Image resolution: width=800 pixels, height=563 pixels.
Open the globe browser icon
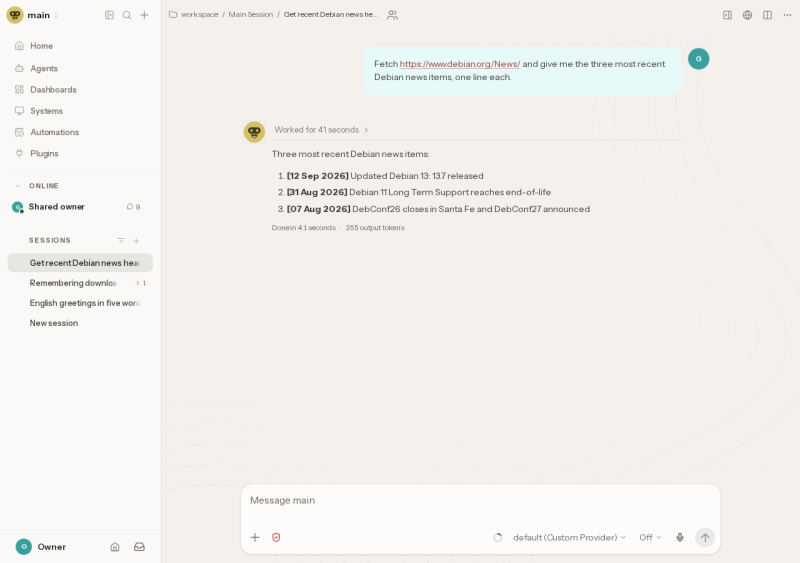click(x=747, y=15)
